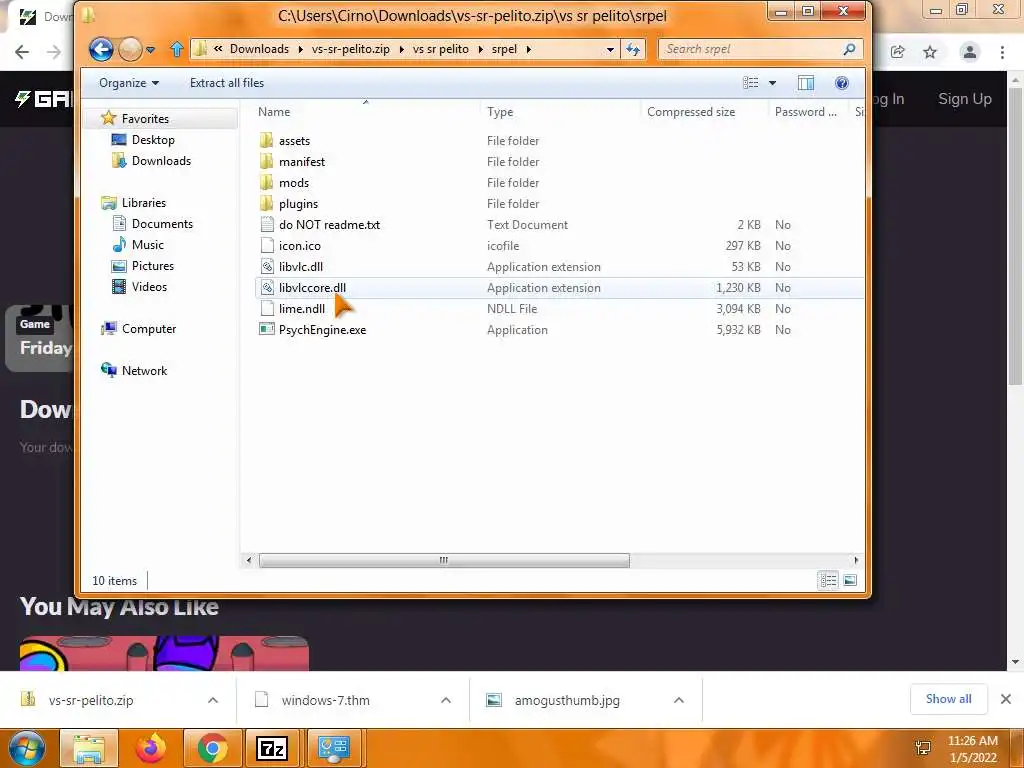Click Show all downloads button

948,699
